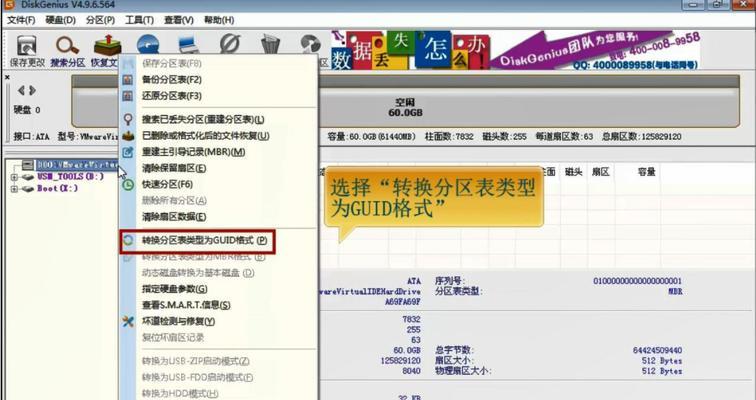Click the 柱面数:7832 text
This screenshot has width=756, height=400.
(449, 137)
